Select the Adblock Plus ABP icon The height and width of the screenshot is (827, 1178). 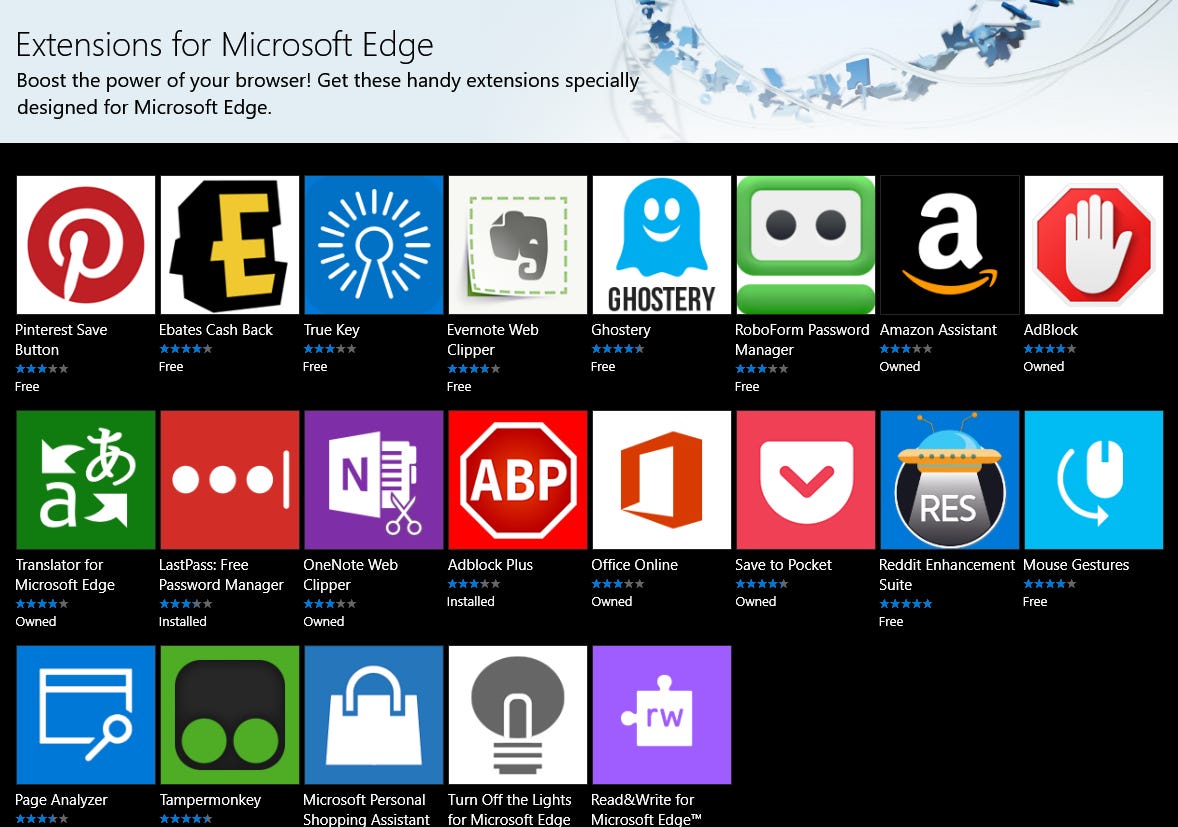tap(517, 479)
